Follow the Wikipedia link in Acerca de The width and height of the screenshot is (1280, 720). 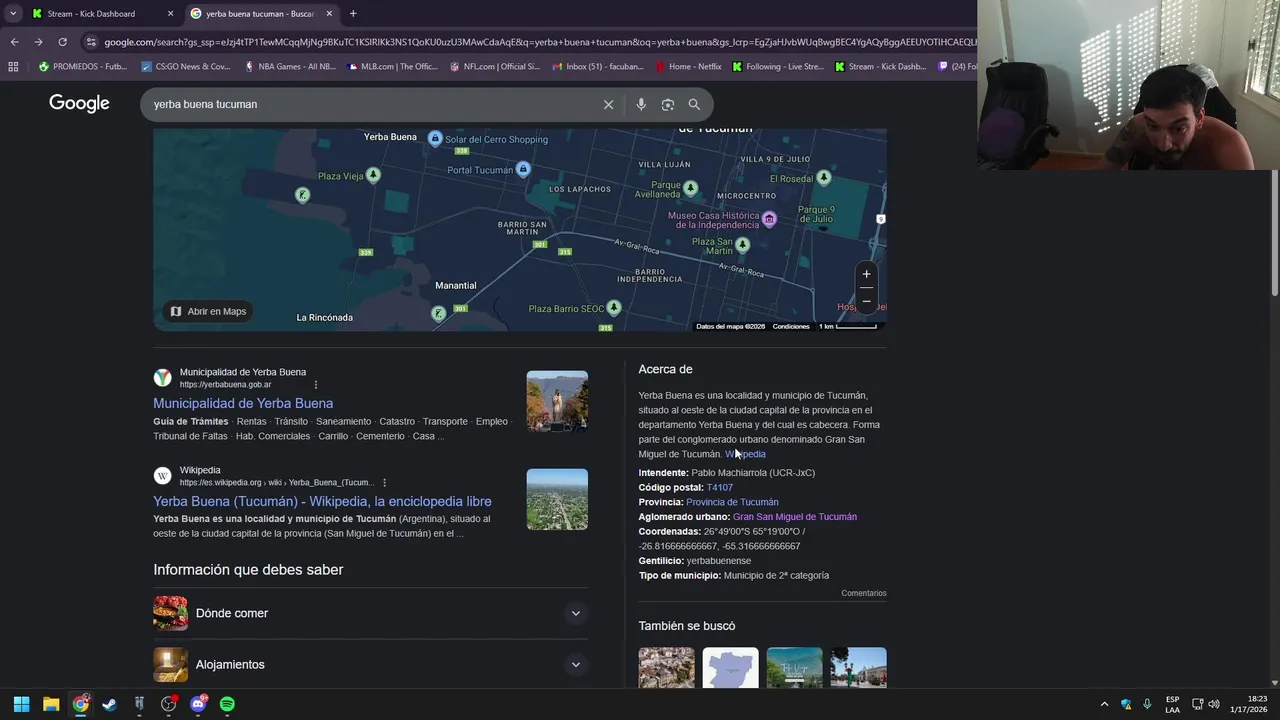tap(745, 454)
